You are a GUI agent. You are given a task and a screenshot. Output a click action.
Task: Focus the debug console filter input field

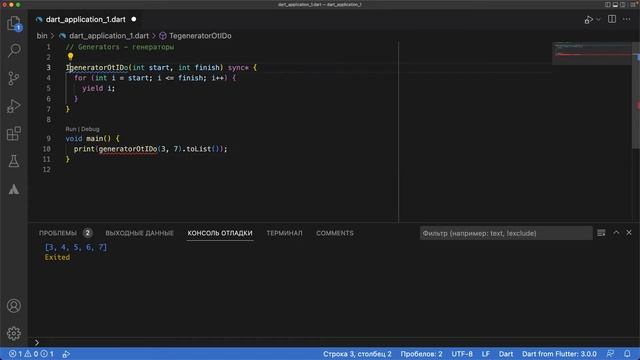click(x=506, y=233)
